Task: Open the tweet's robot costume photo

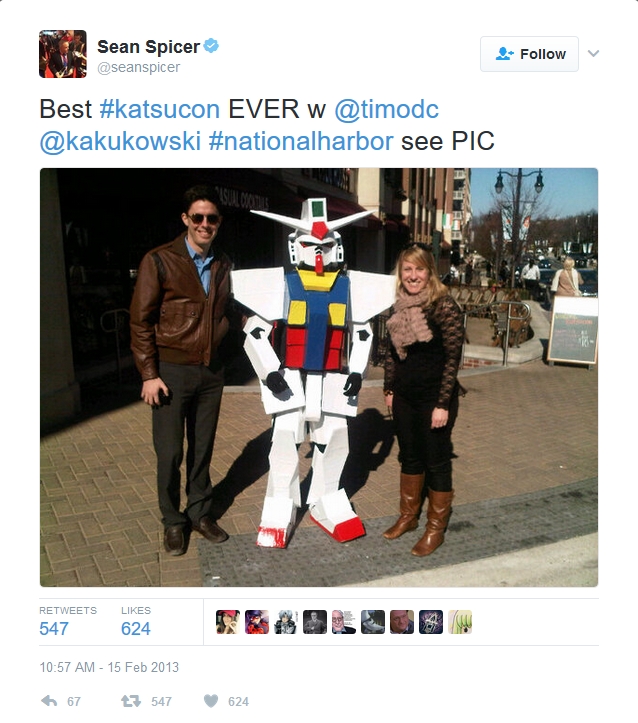Action: click(x=319, y=377)
